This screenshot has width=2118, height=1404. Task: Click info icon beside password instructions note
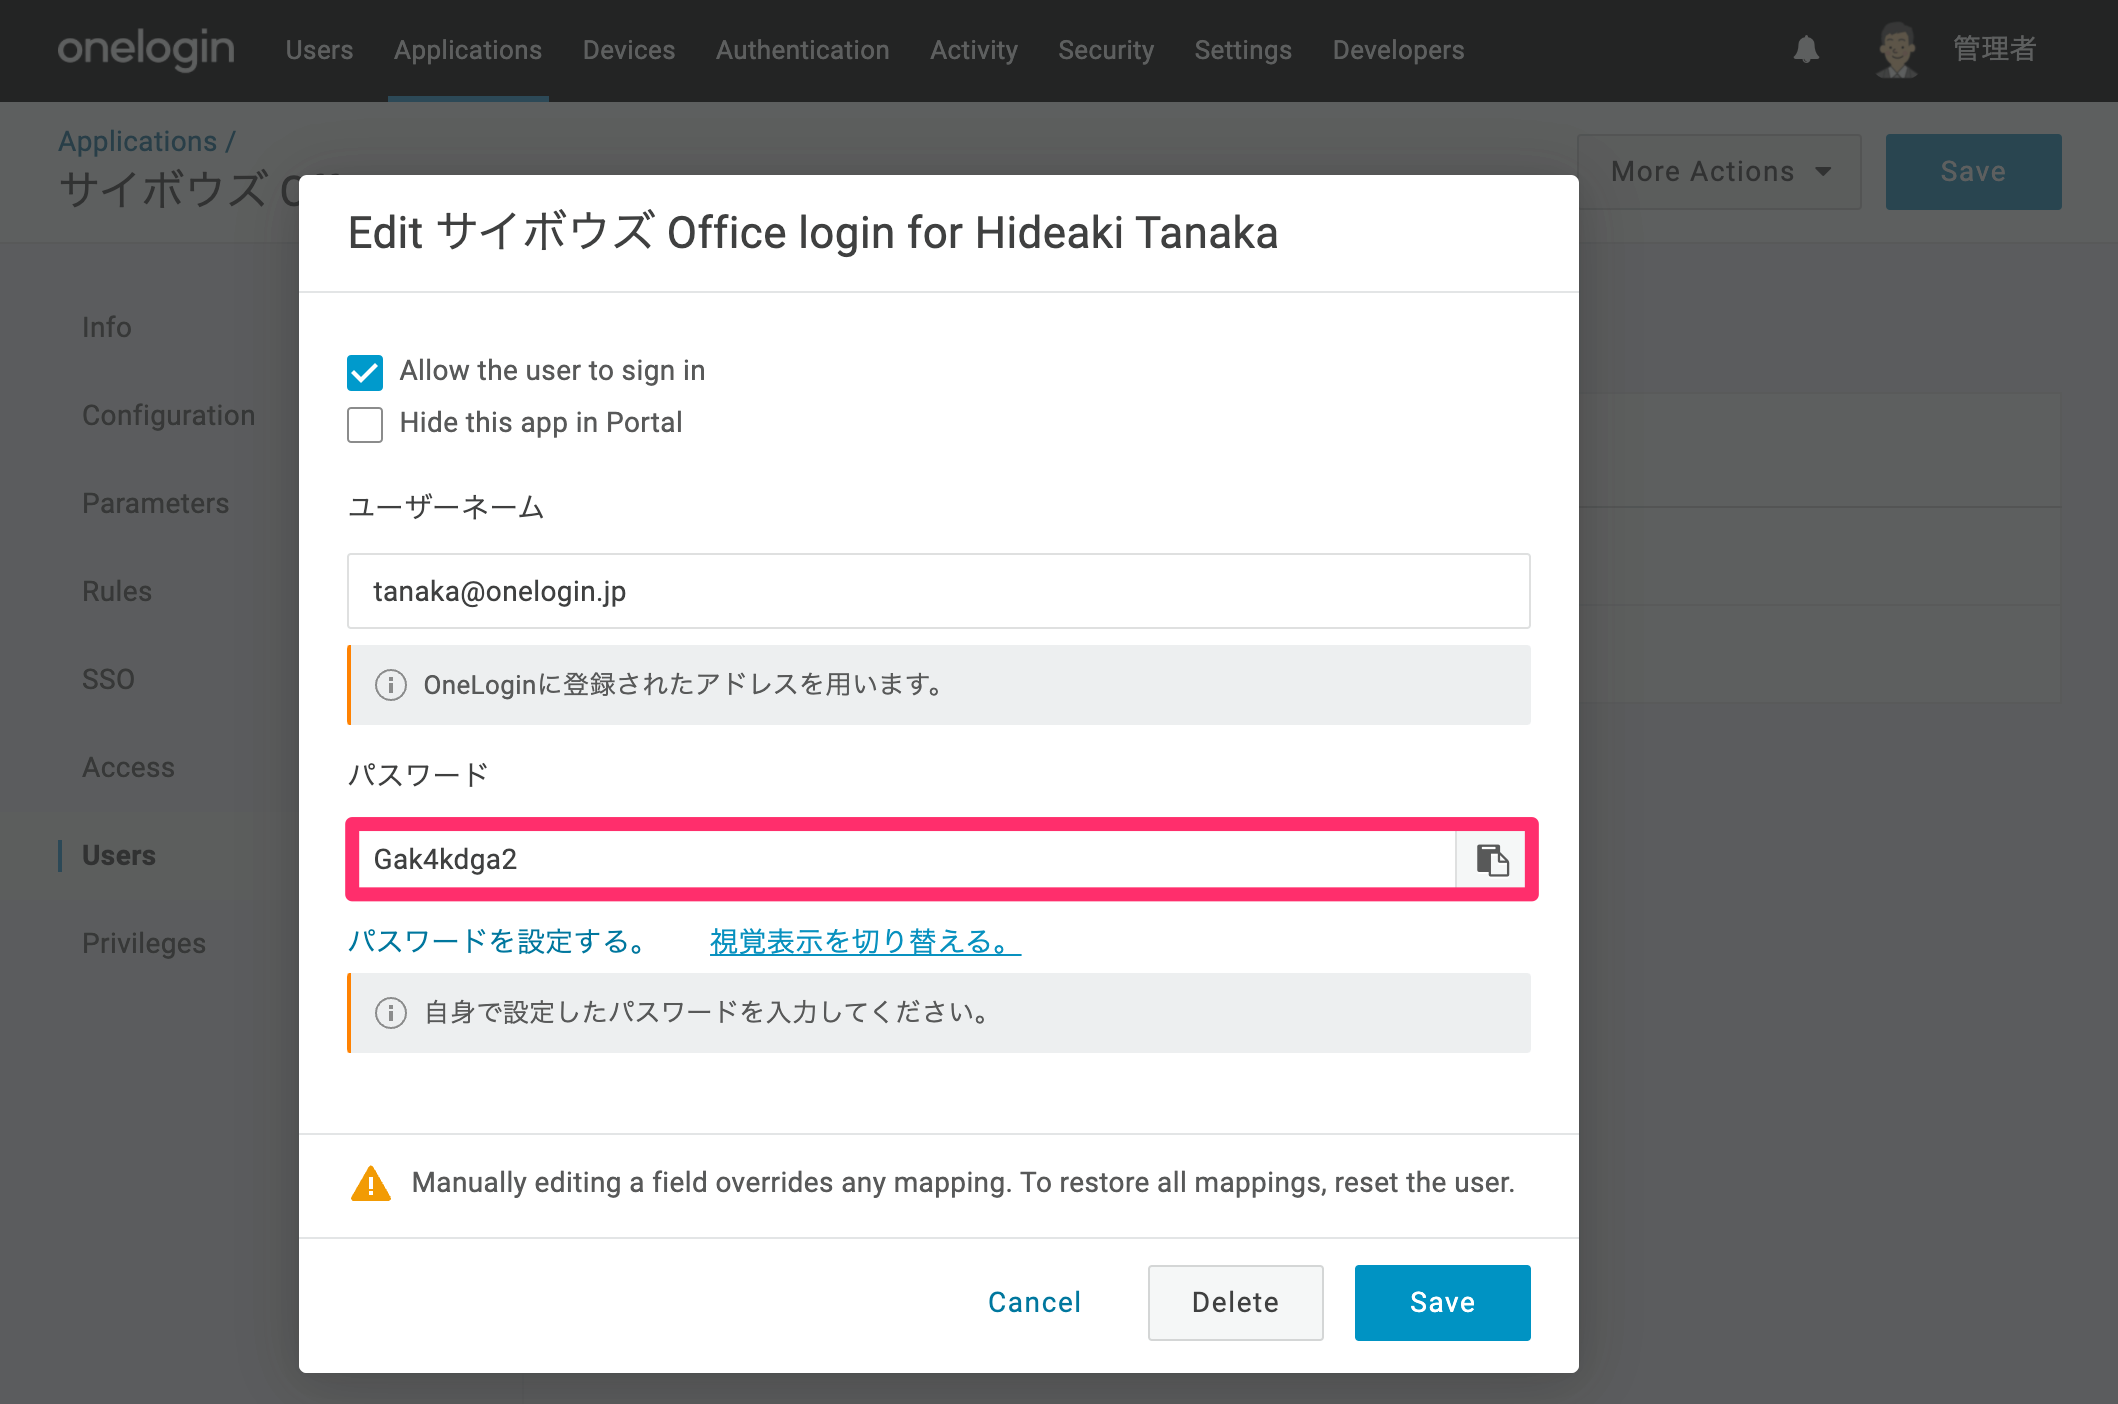tap(390, 1013)
